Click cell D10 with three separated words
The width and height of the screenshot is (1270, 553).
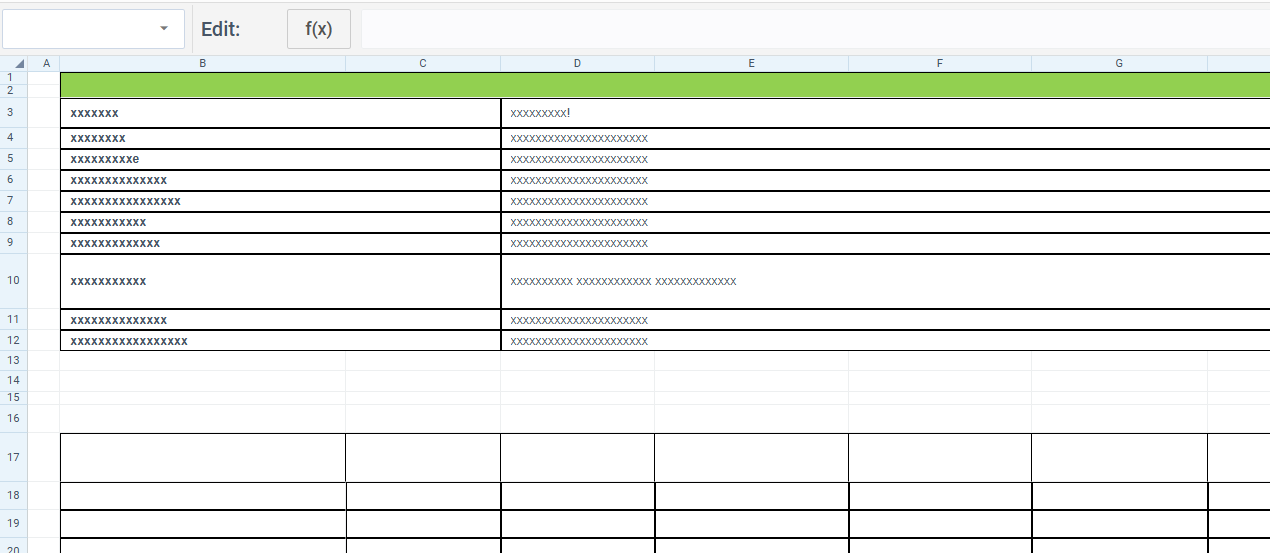(623, 281)
